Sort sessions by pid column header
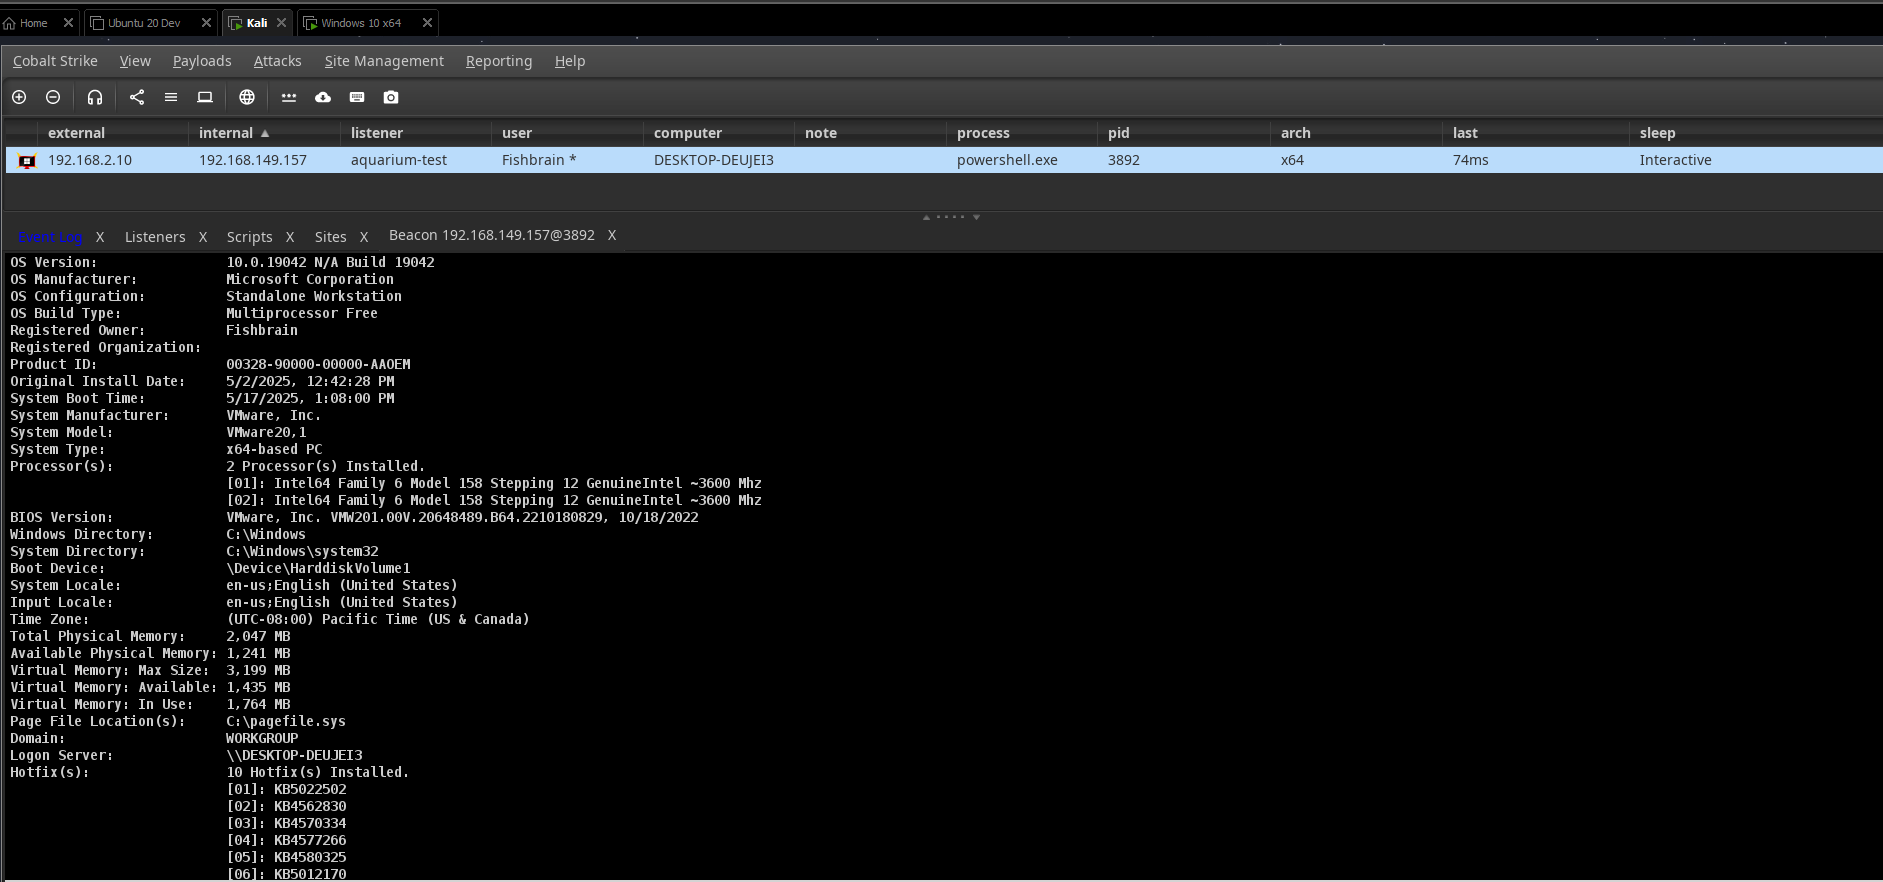This screenshot has height=882, width=1883. pyautogui.click(x=1184, y=133)
